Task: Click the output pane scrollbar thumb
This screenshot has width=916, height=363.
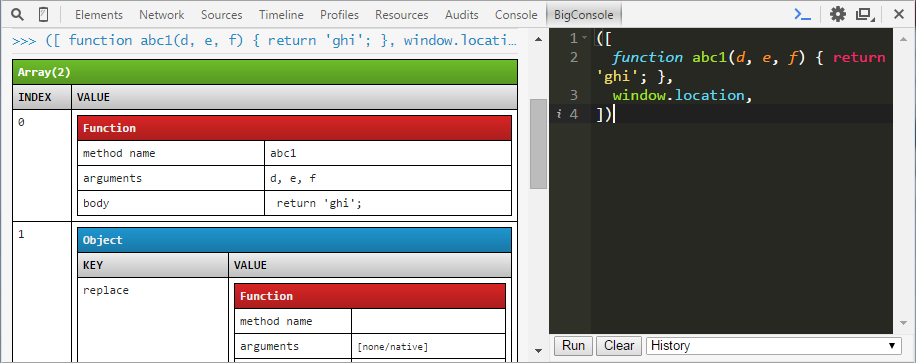Action: (x=538, y=144)
